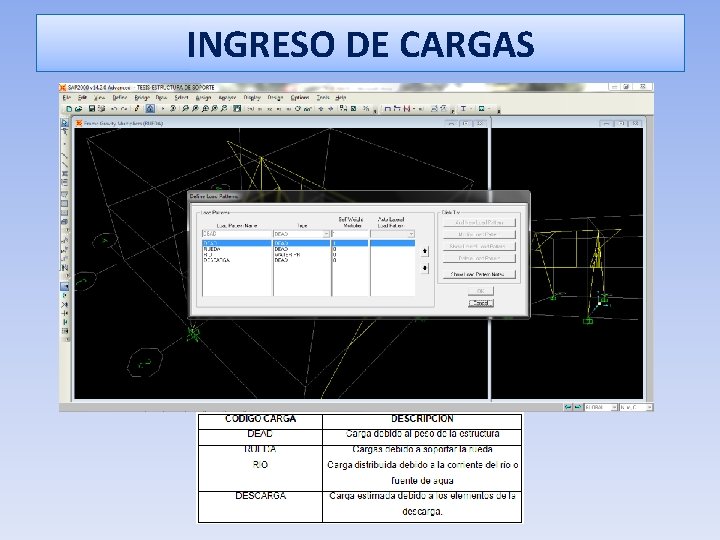Click the Print toolbar icon
Image resolution: width=720 pixels, height=540 pixels.
pos(101,109)
